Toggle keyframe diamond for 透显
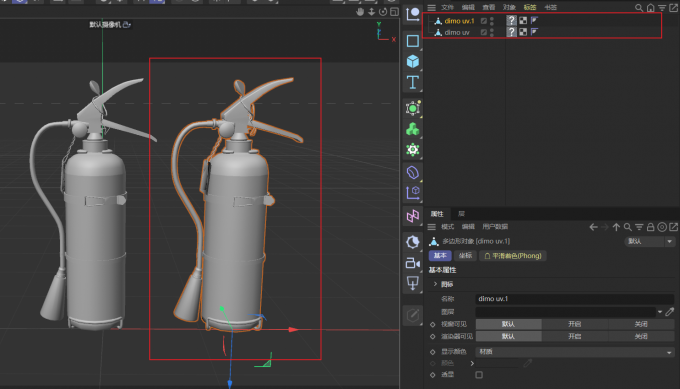 coord(432,375)
